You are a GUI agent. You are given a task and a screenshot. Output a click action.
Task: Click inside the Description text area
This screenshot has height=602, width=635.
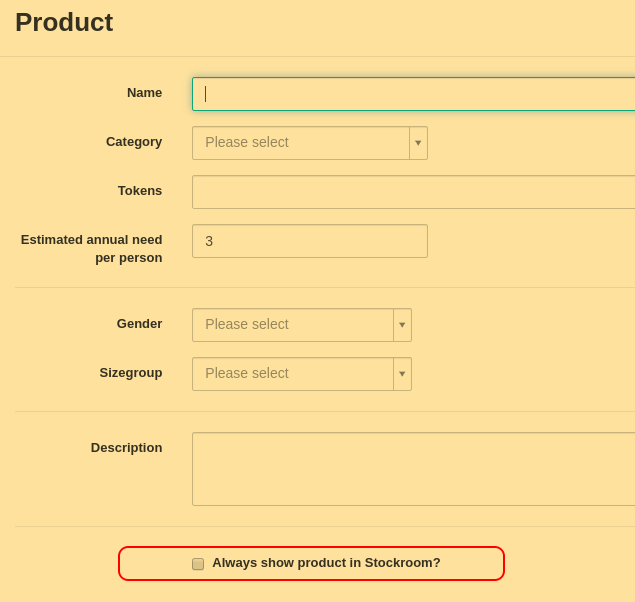coord(413,469)
